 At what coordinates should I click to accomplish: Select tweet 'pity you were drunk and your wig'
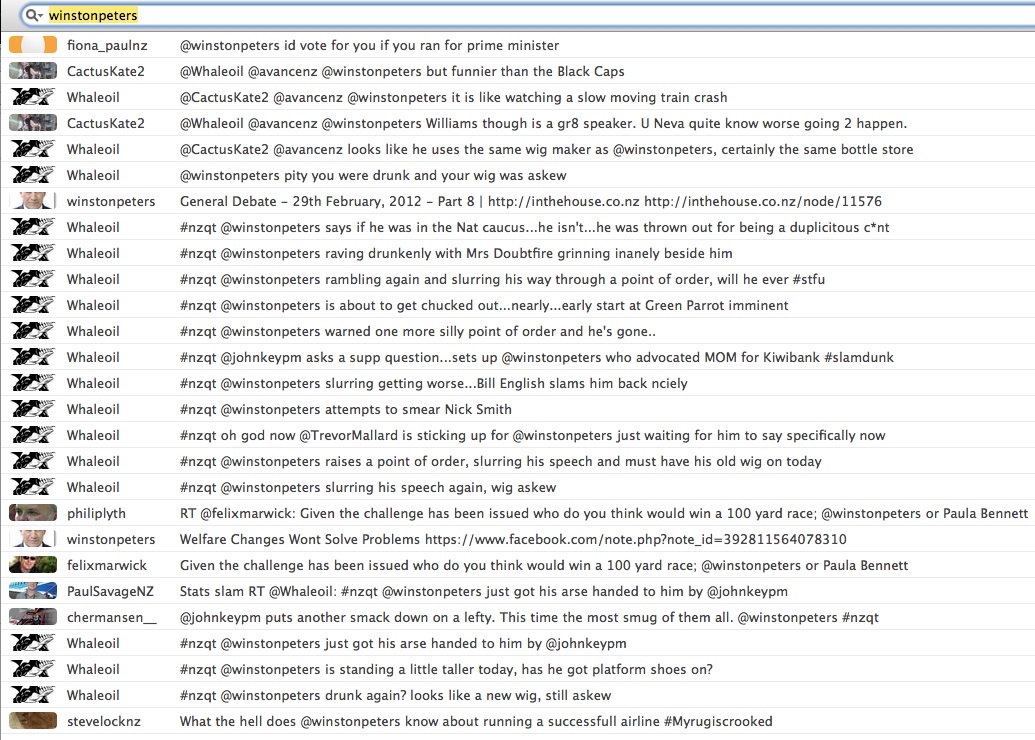point(373,176)
